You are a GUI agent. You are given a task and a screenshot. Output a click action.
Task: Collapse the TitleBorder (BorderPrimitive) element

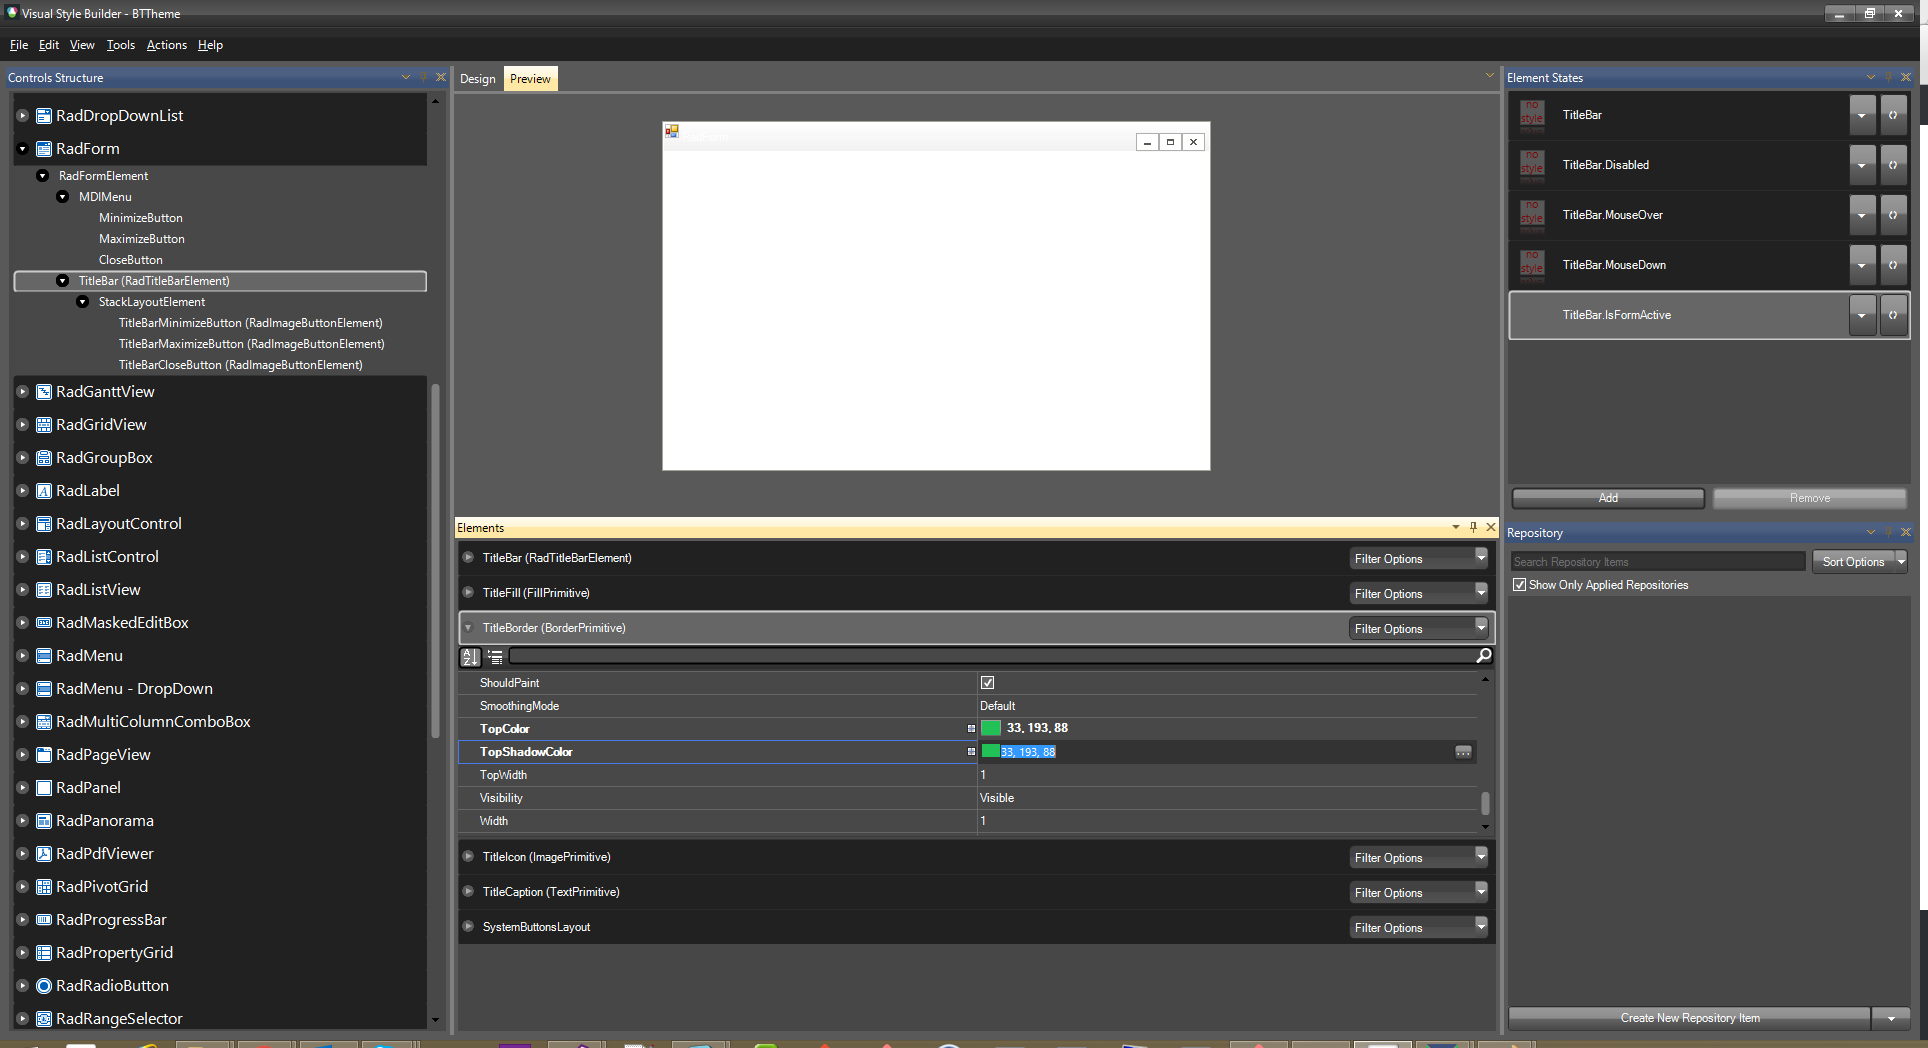coord(468,628)
